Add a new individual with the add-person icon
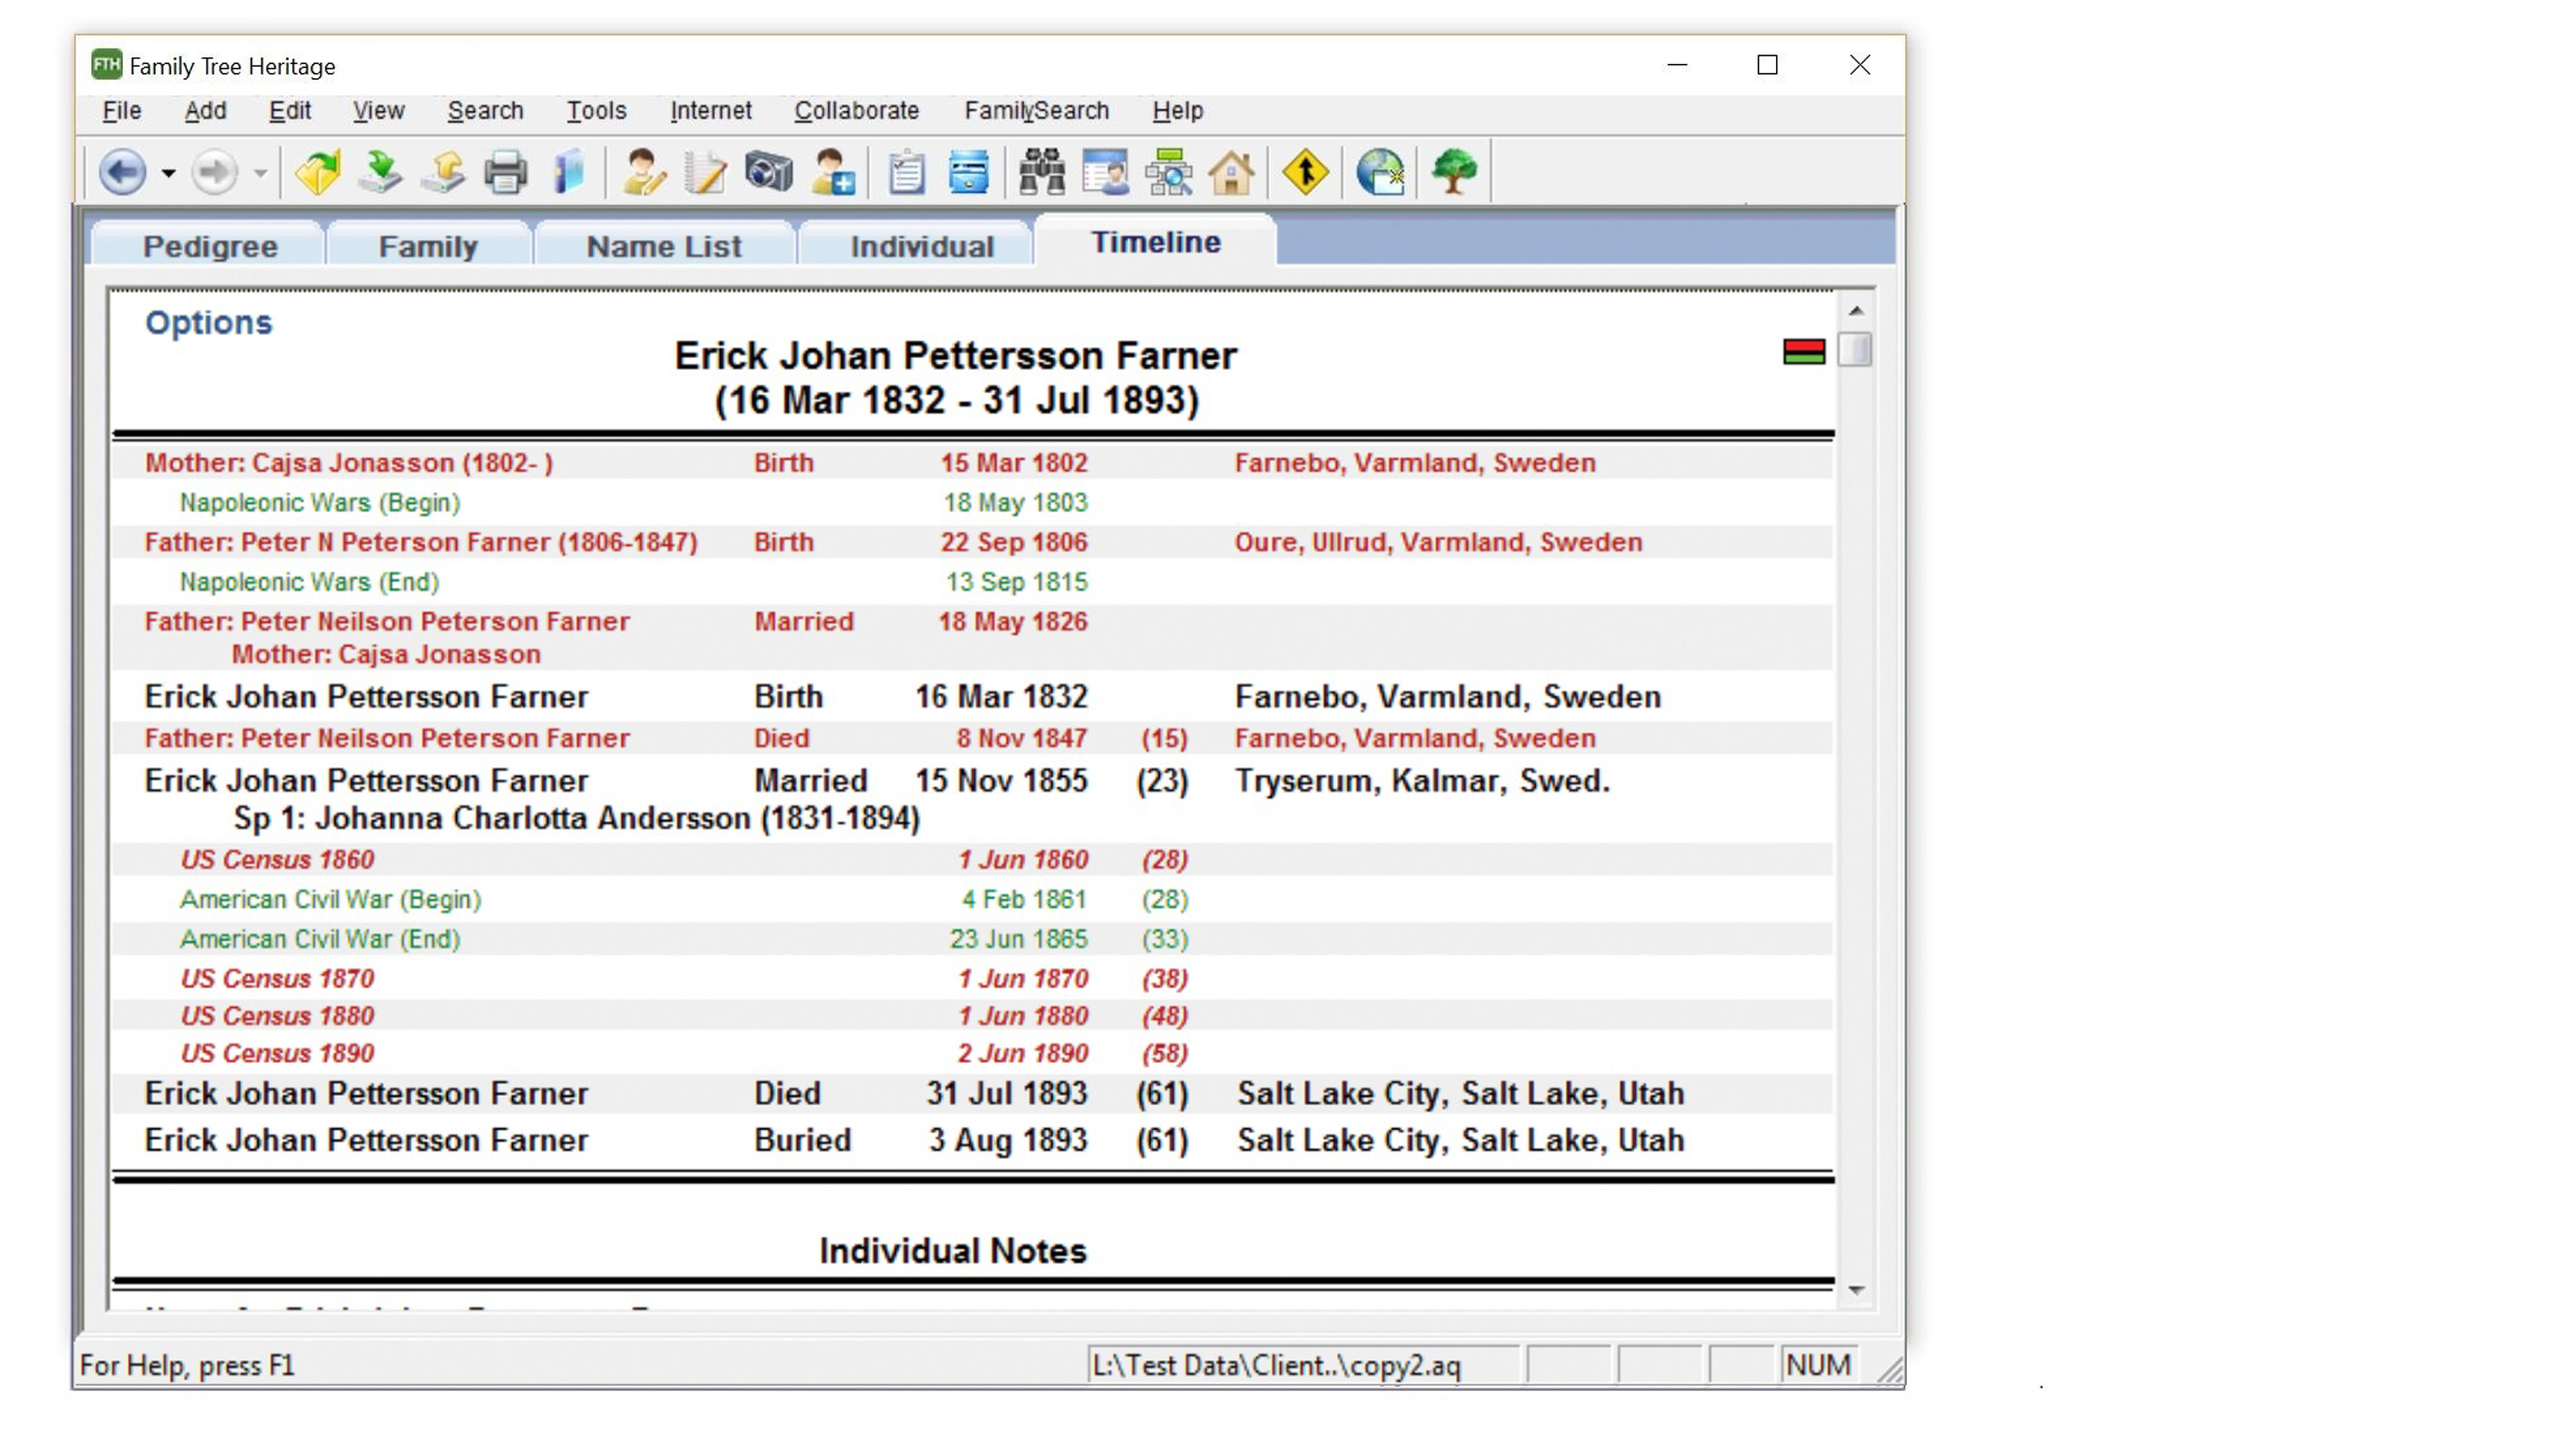The height and width of the screenshot is (1456, 2561). (833, 172)
